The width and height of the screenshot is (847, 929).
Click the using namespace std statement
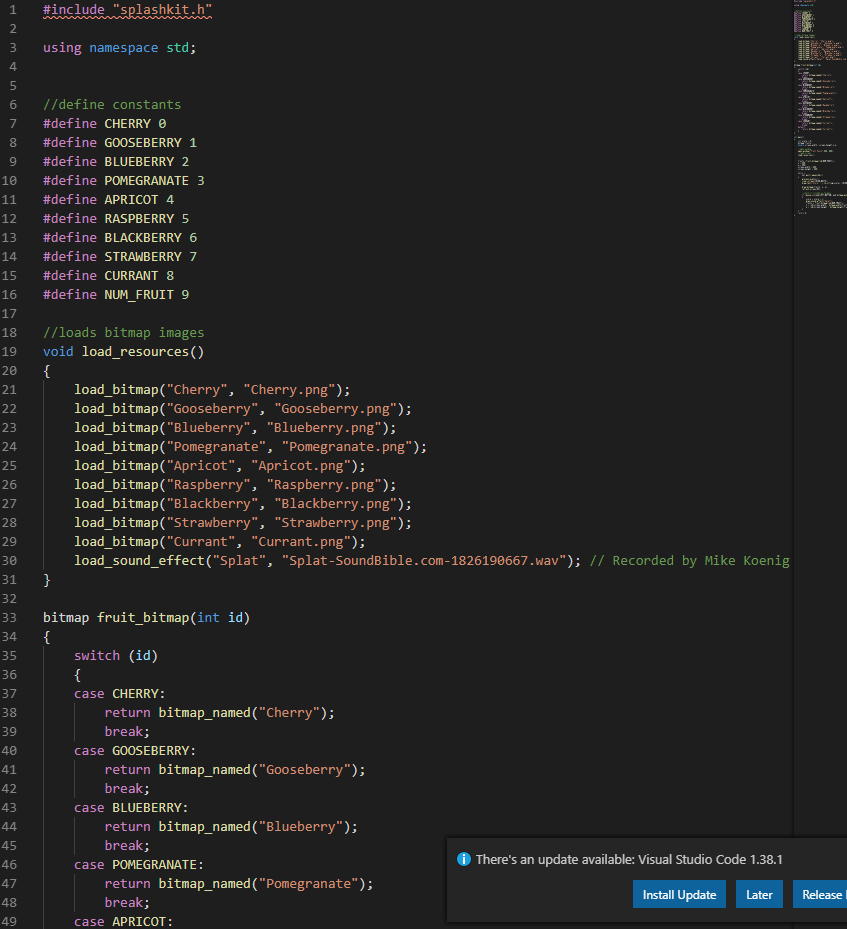coord(116,47)
